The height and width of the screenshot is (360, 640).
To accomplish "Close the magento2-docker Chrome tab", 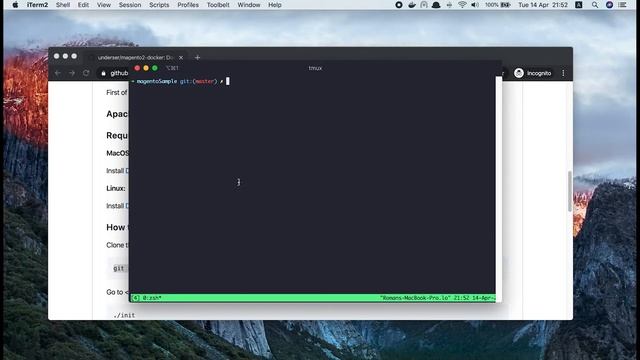I will 181,58.
